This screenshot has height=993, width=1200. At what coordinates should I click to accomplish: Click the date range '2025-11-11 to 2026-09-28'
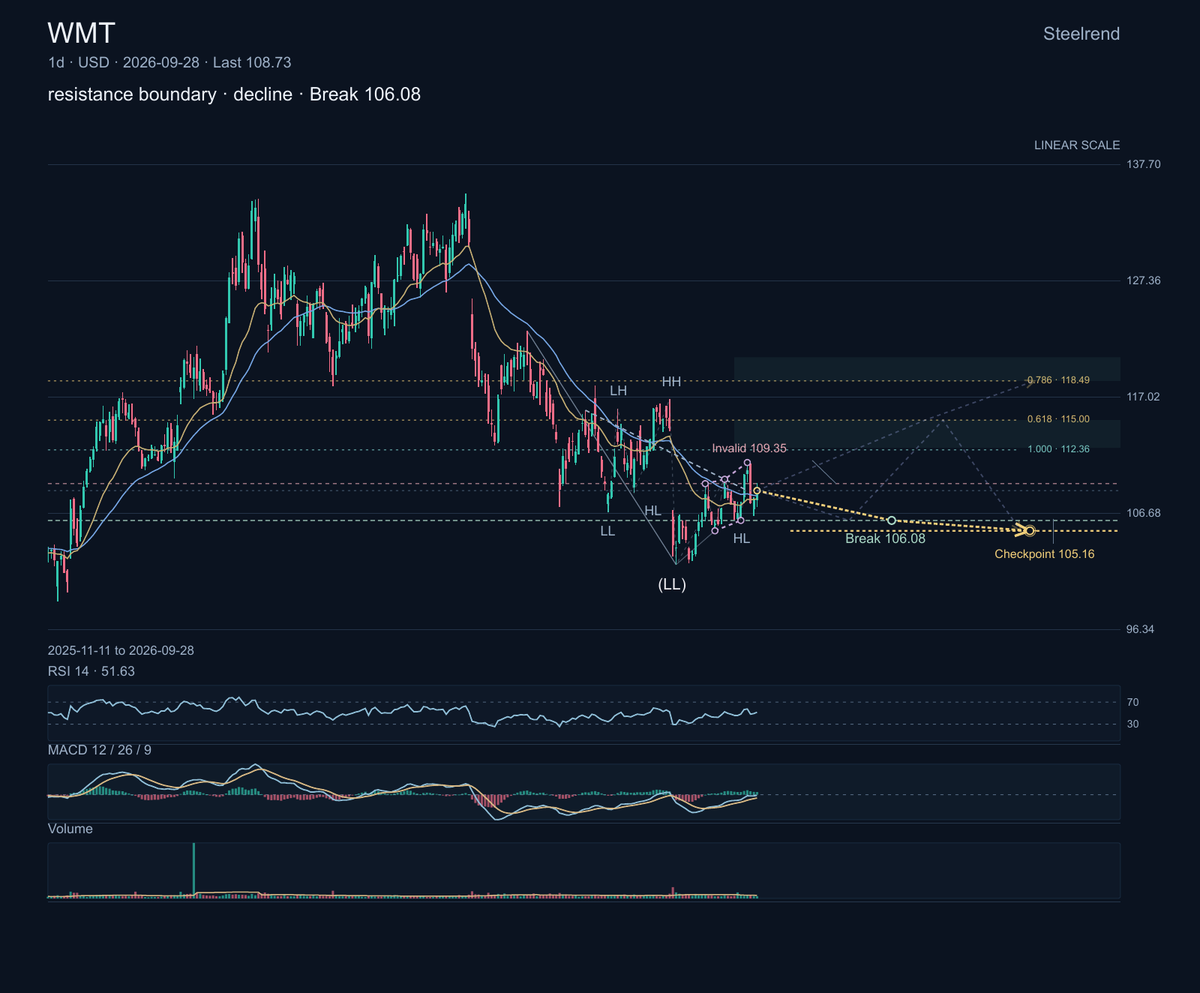coord(121,650)
